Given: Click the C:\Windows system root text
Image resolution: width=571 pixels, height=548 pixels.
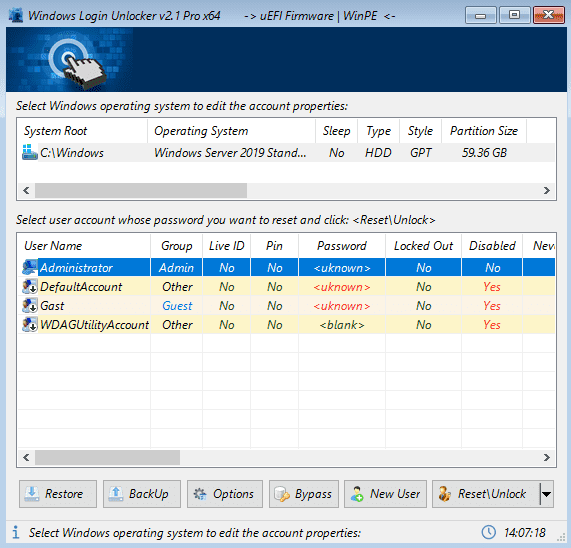Looking at the screenshot, I should pos(72,153).
